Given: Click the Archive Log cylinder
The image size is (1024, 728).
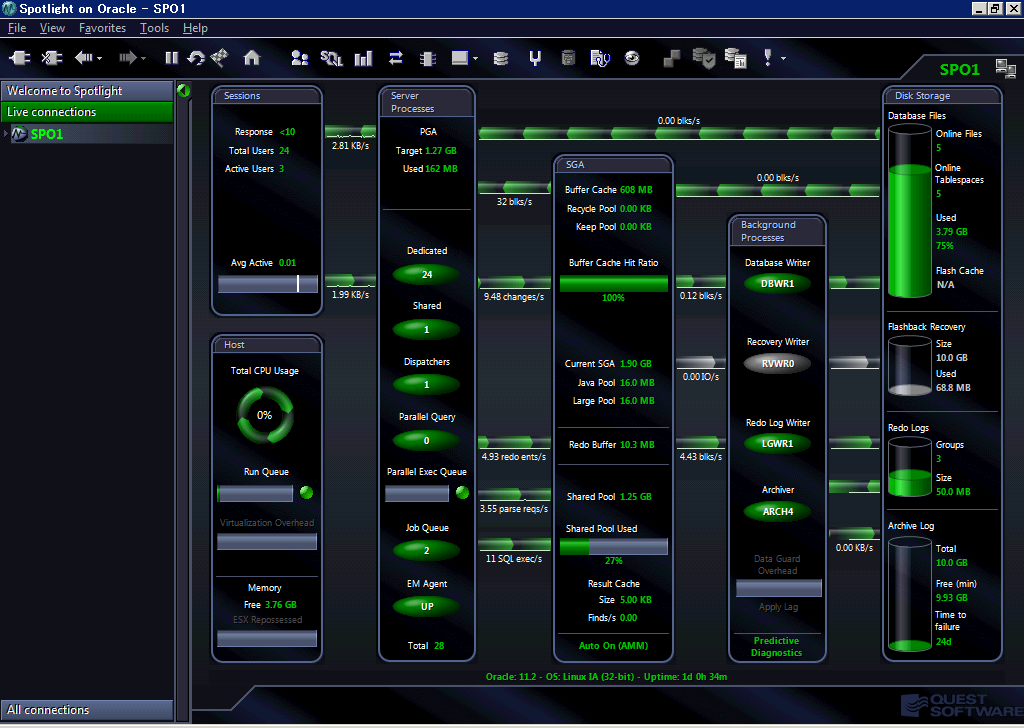Looking at the screenshot, I should click(x=909, y=594).
